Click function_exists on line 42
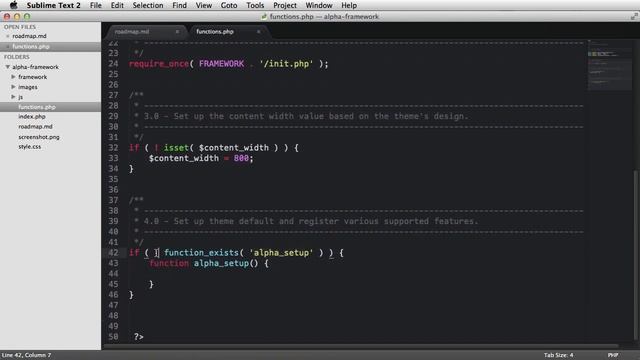 pos(201,253)
